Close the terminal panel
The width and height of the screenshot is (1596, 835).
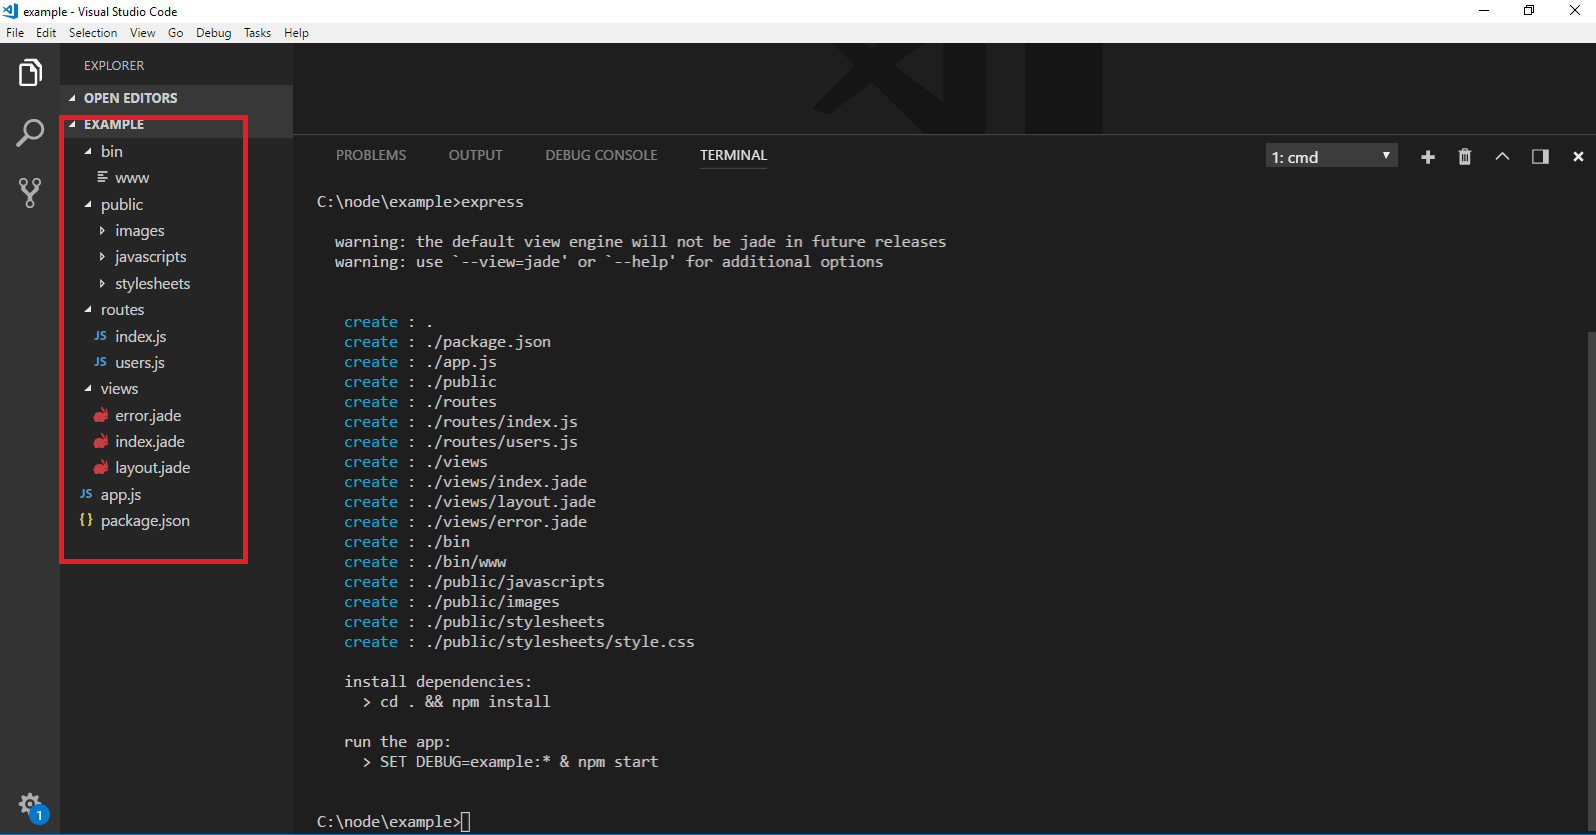tap(1578, 157)
